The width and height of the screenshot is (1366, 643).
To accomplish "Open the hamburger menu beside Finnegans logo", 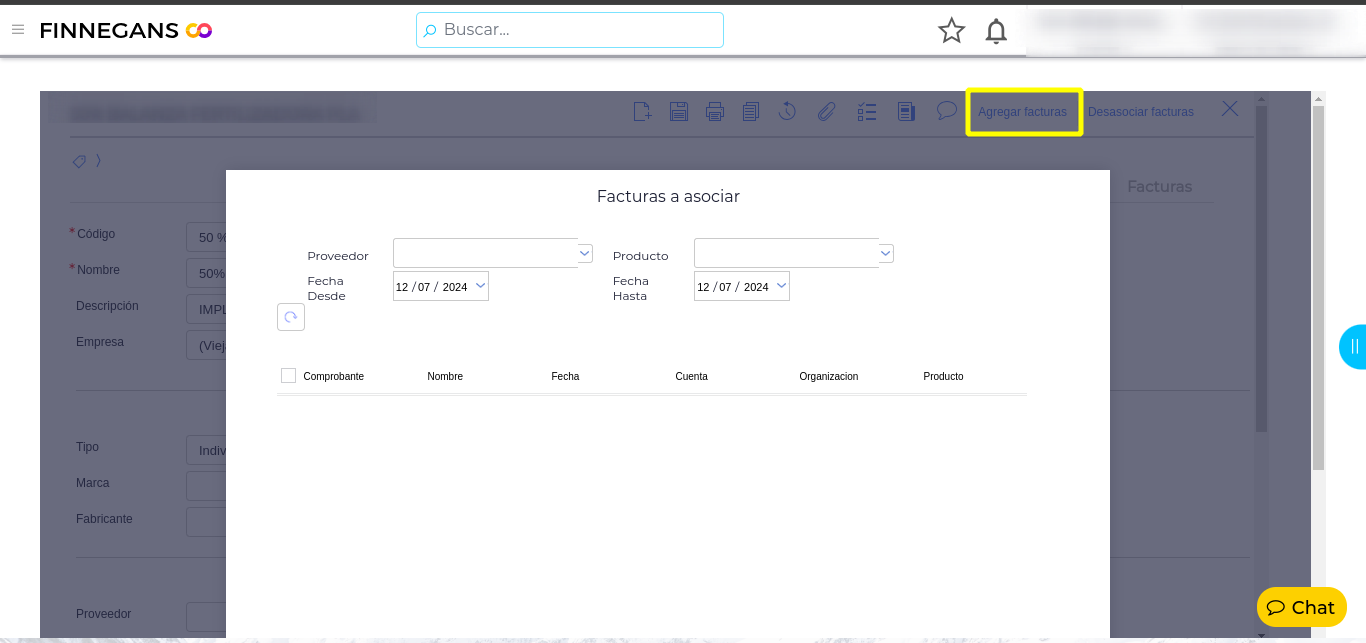I will [x=18, y=30].
